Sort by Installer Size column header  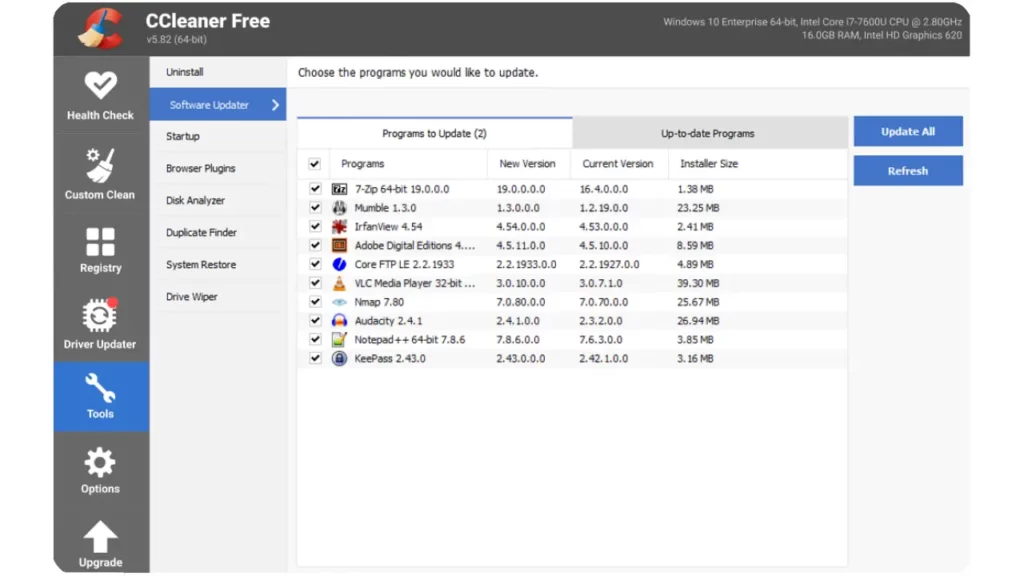point(708,164)
